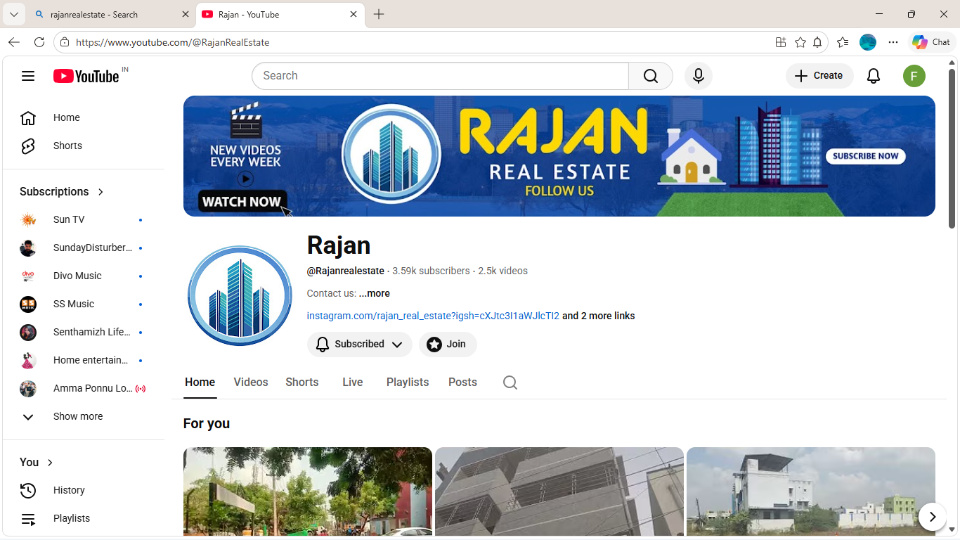Open the YouTube hamburger guide menu

coord(28,76)
